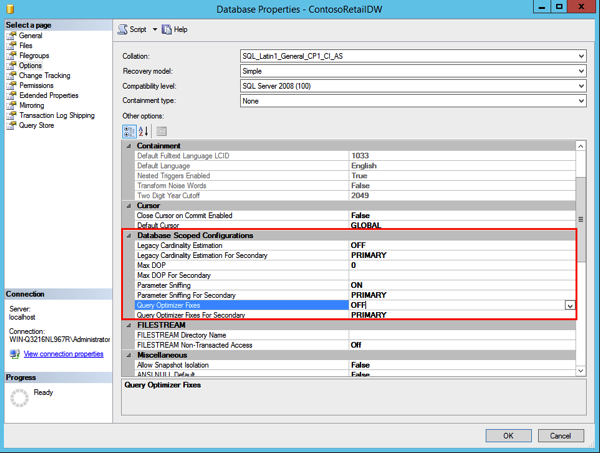This screenshot has width=600, height=453.
Task: Click the Transaction Log Shipping icon
Action: (x=11, y=115)
